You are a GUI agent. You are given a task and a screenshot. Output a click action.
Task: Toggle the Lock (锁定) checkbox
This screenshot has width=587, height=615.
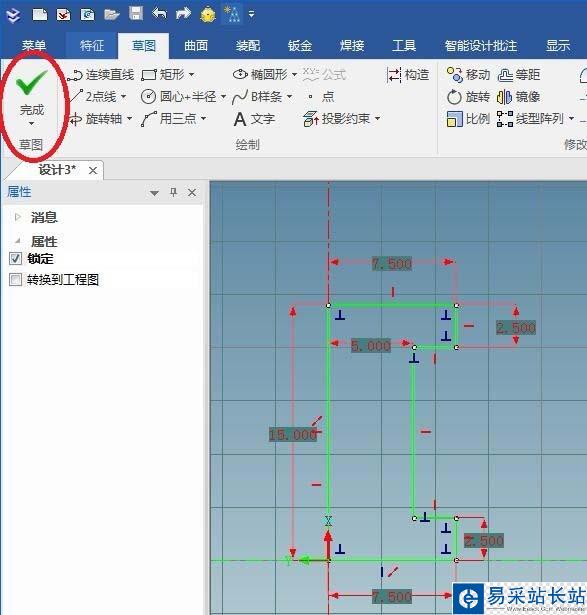tap(15, 259)
